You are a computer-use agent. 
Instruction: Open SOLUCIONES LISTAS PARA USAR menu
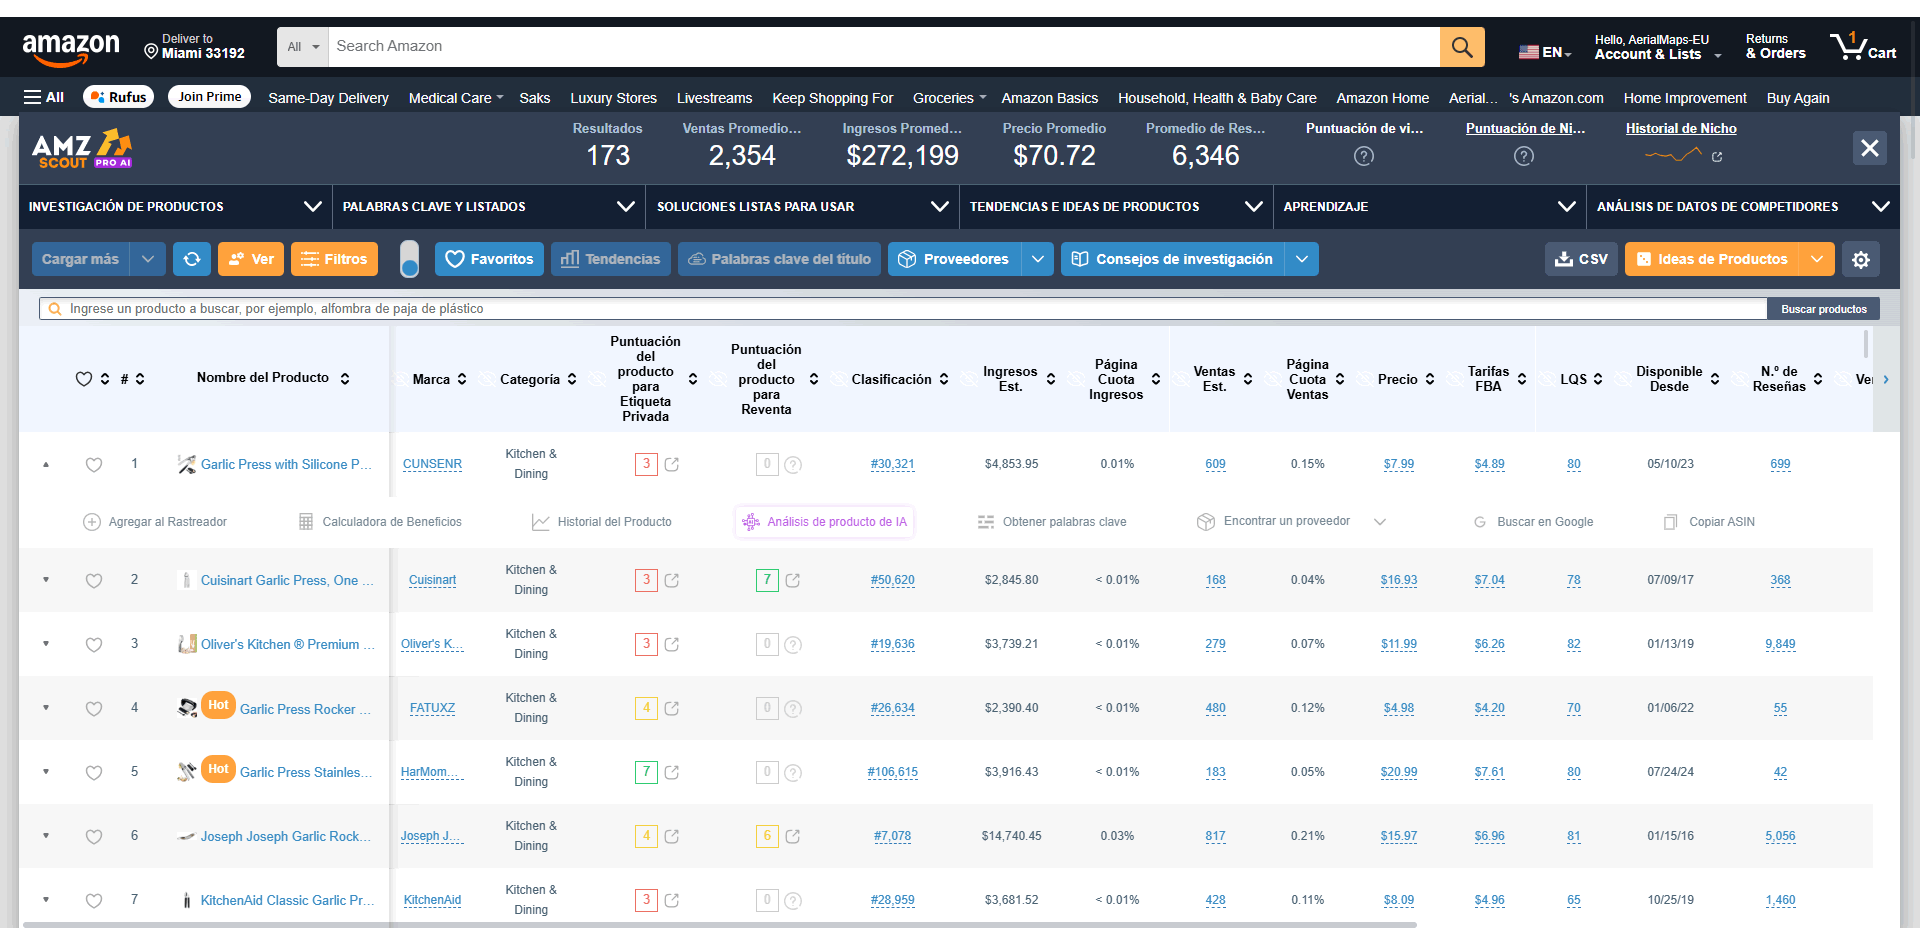[x=802, y=207]
